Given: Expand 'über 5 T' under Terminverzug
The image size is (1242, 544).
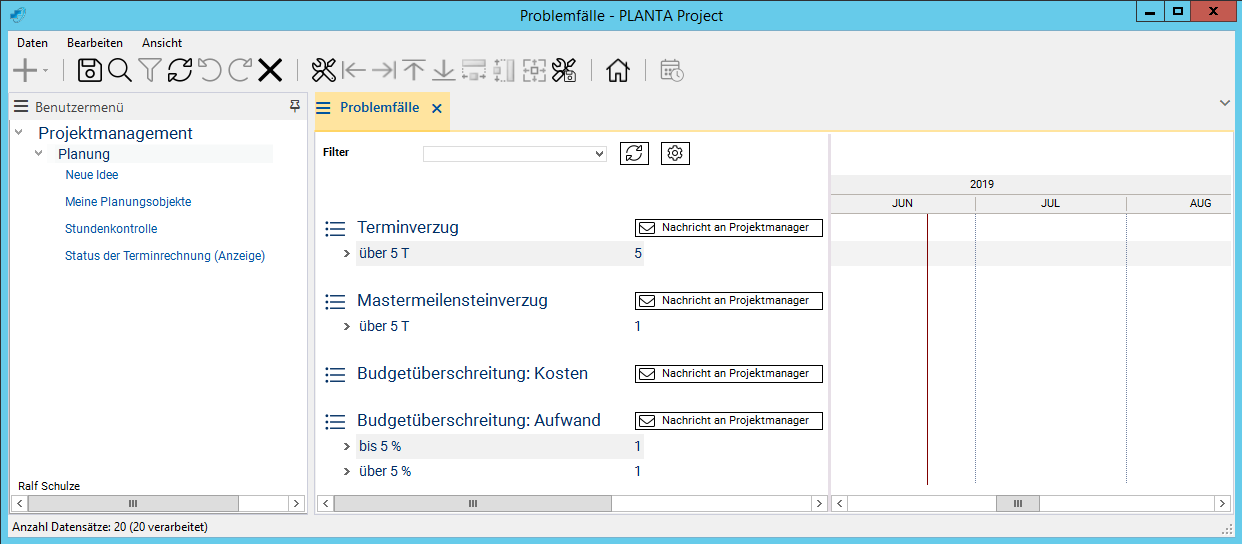Looking at the screenshot, I should coord(346,254).
